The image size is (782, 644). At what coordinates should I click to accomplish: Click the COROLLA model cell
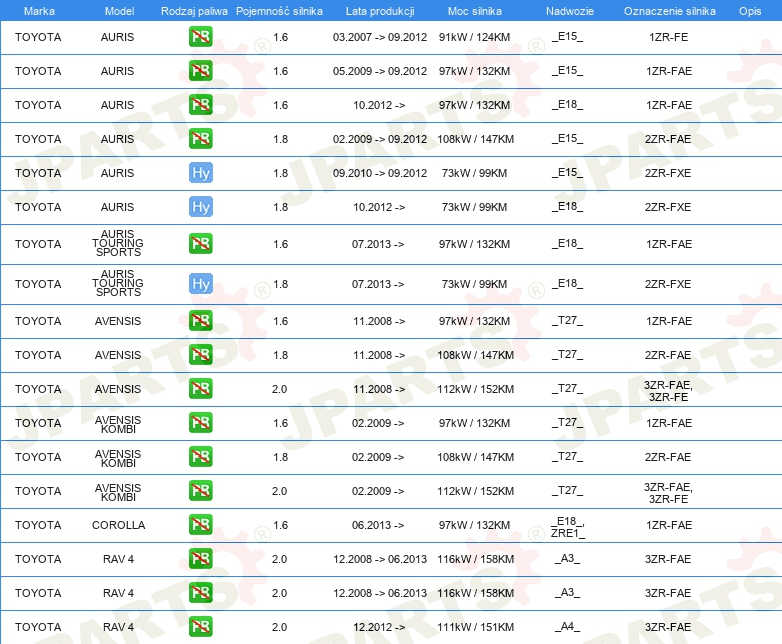pyautogui.click(x=118, y=525)
